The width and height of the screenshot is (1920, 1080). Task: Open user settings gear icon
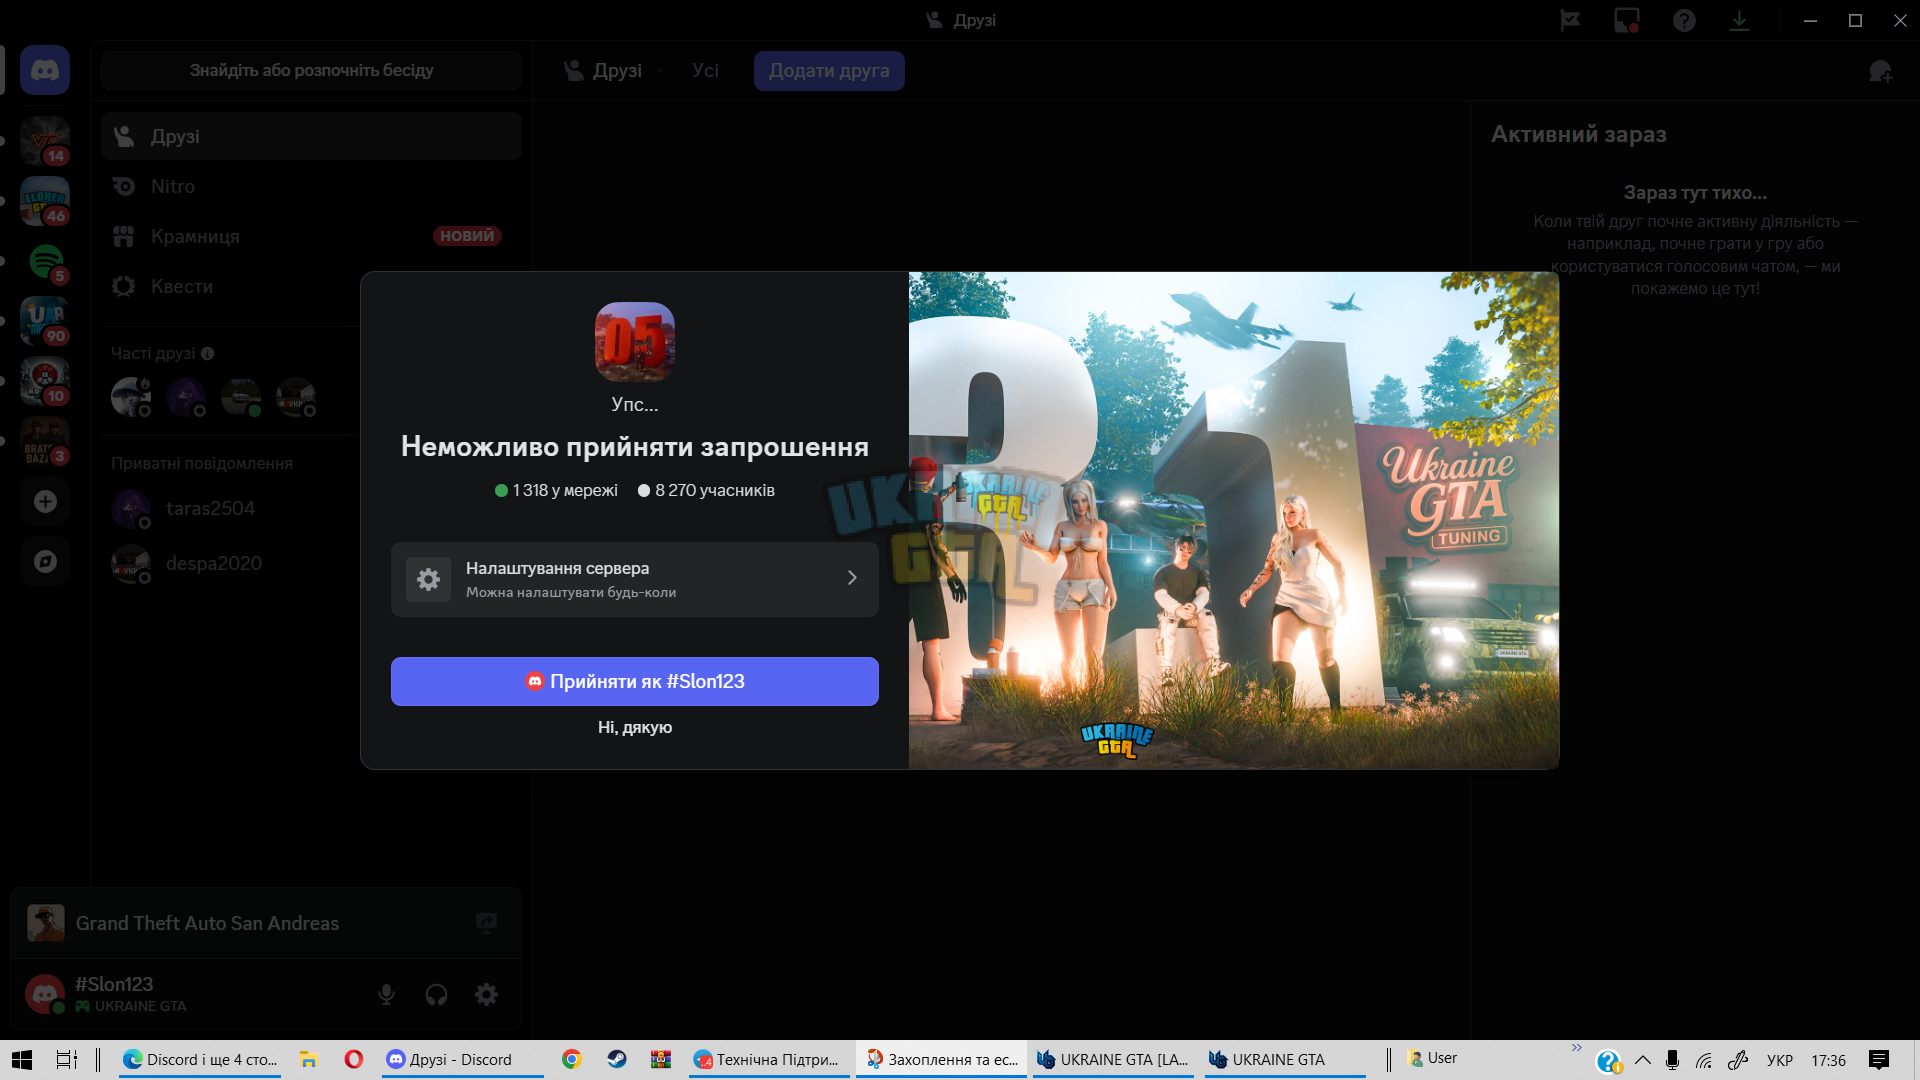coord(486,994)
